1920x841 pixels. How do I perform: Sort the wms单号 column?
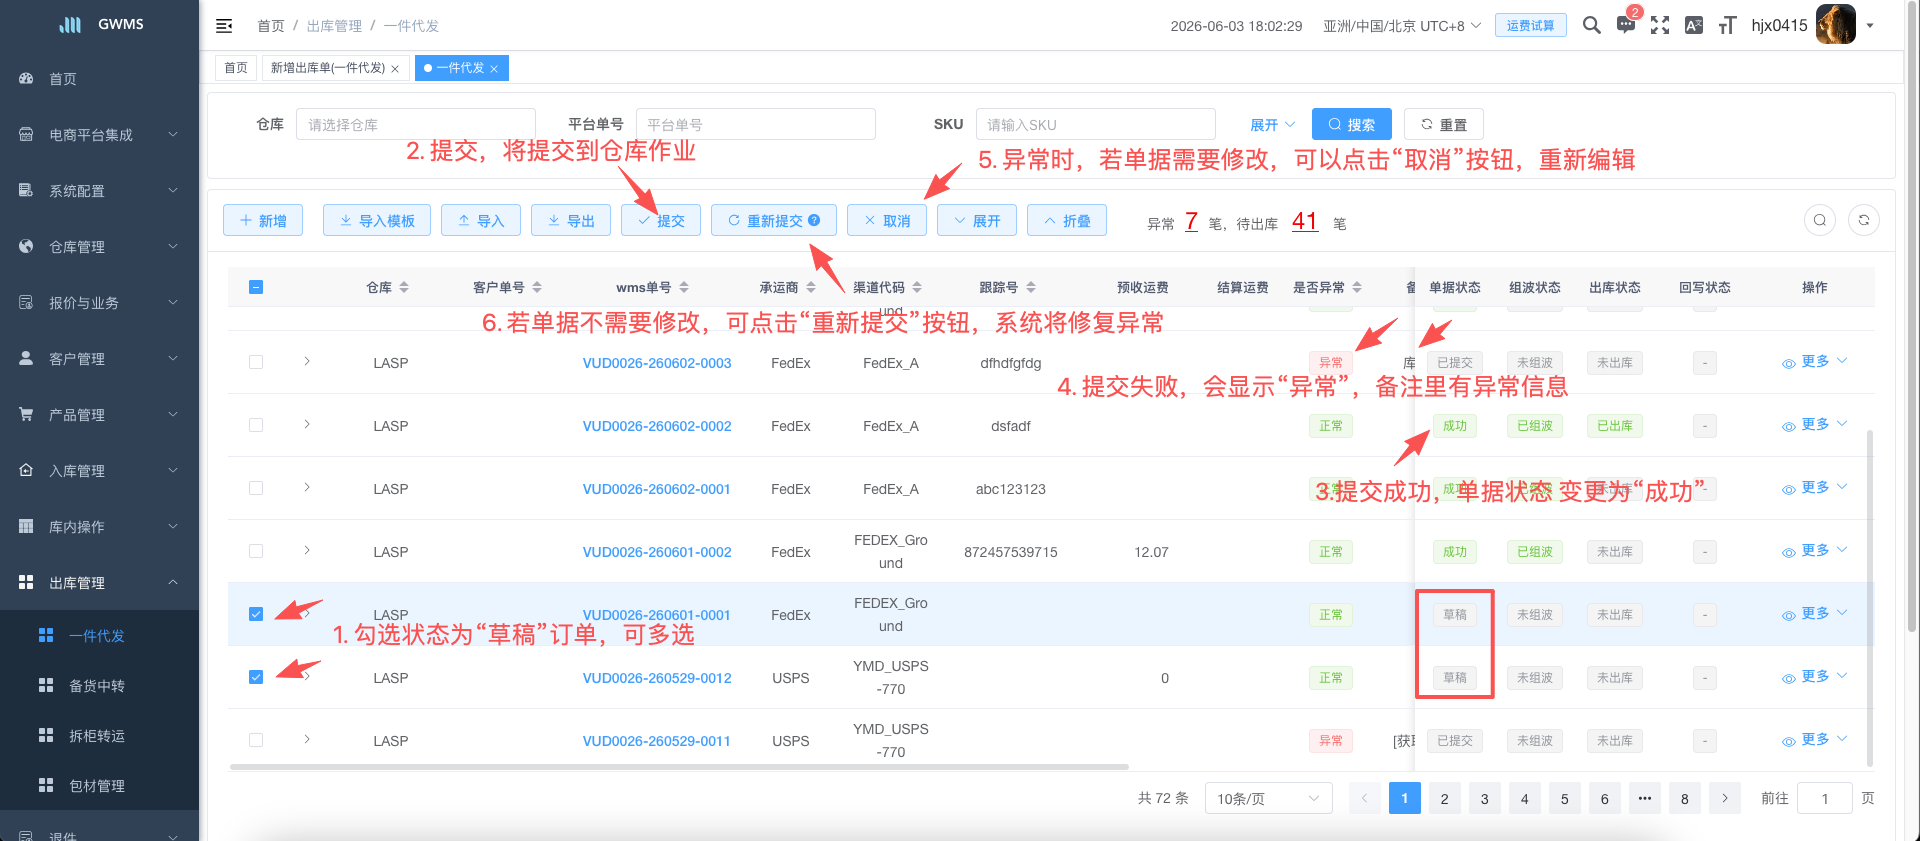[x=684, y=287]
